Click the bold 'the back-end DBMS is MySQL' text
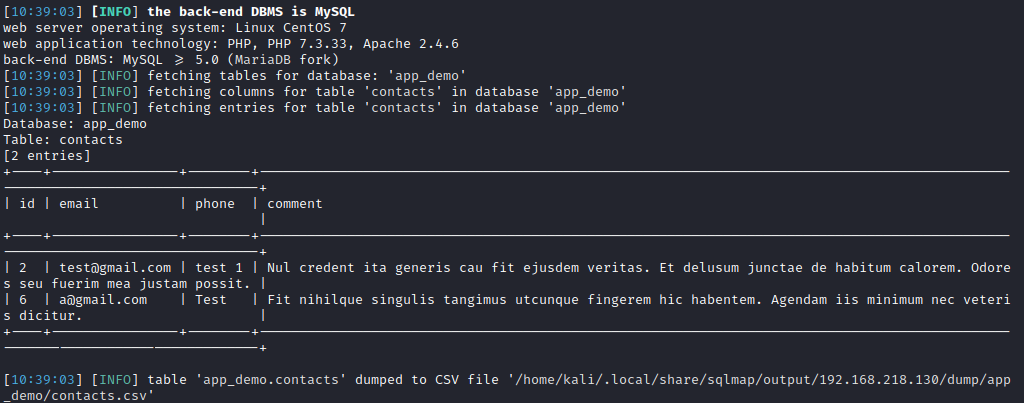The width and height of the screenshot is (1024, 403). pyautogui.click(x=251, y=12)
